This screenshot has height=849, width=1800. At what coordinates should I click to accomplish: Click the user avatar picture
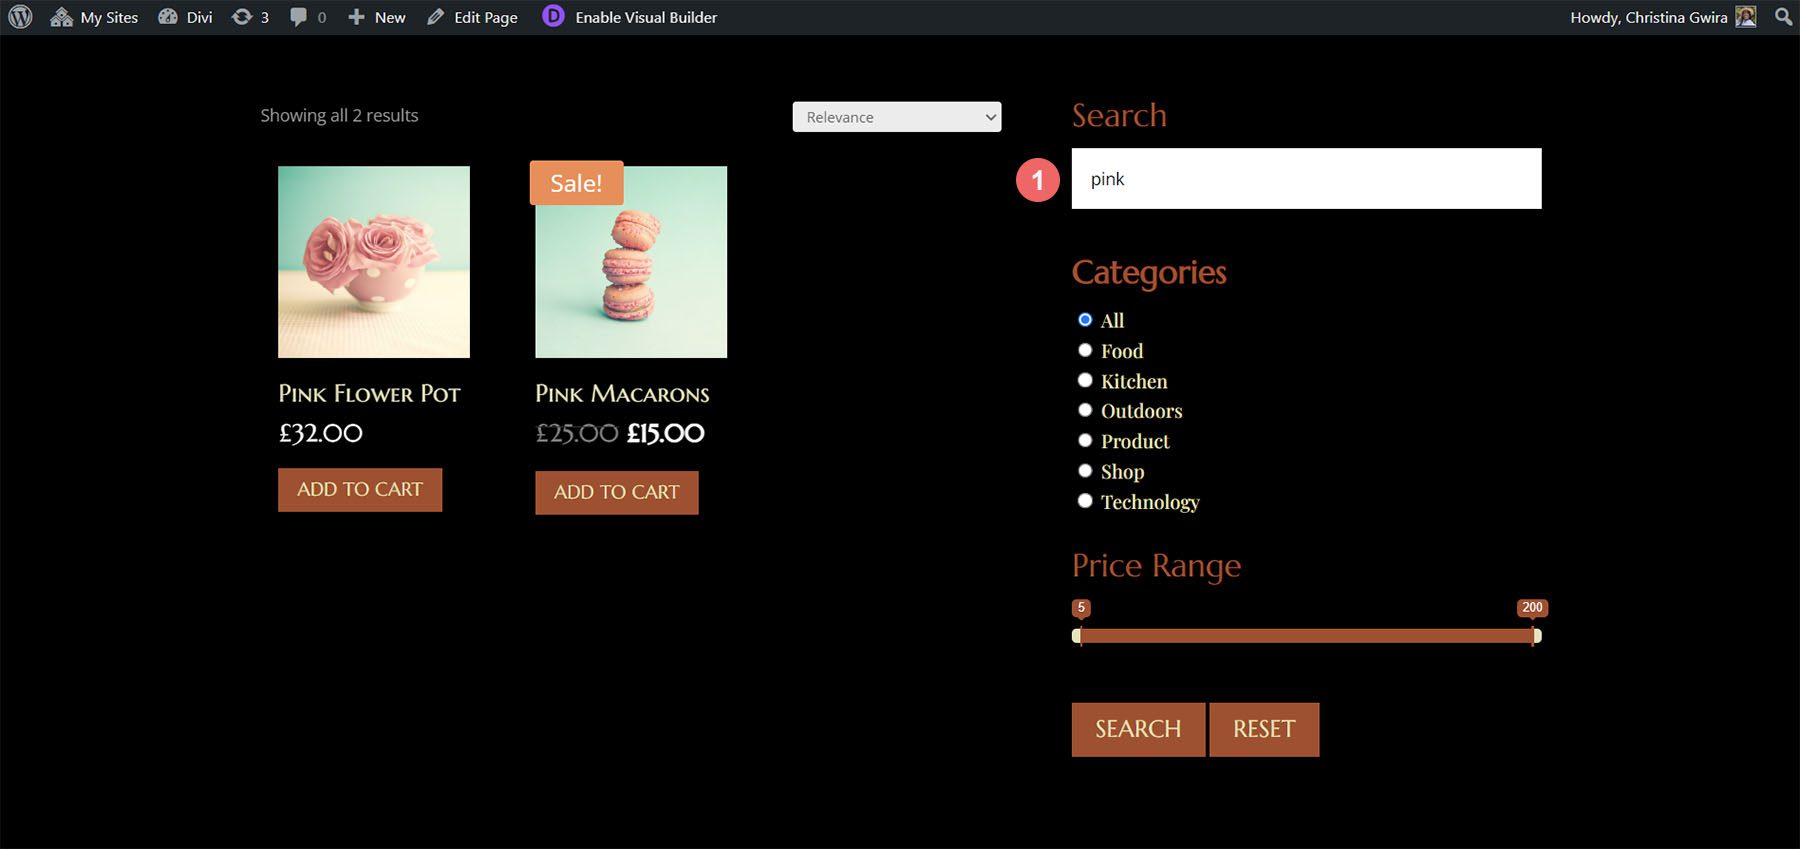click(1745, 17)
